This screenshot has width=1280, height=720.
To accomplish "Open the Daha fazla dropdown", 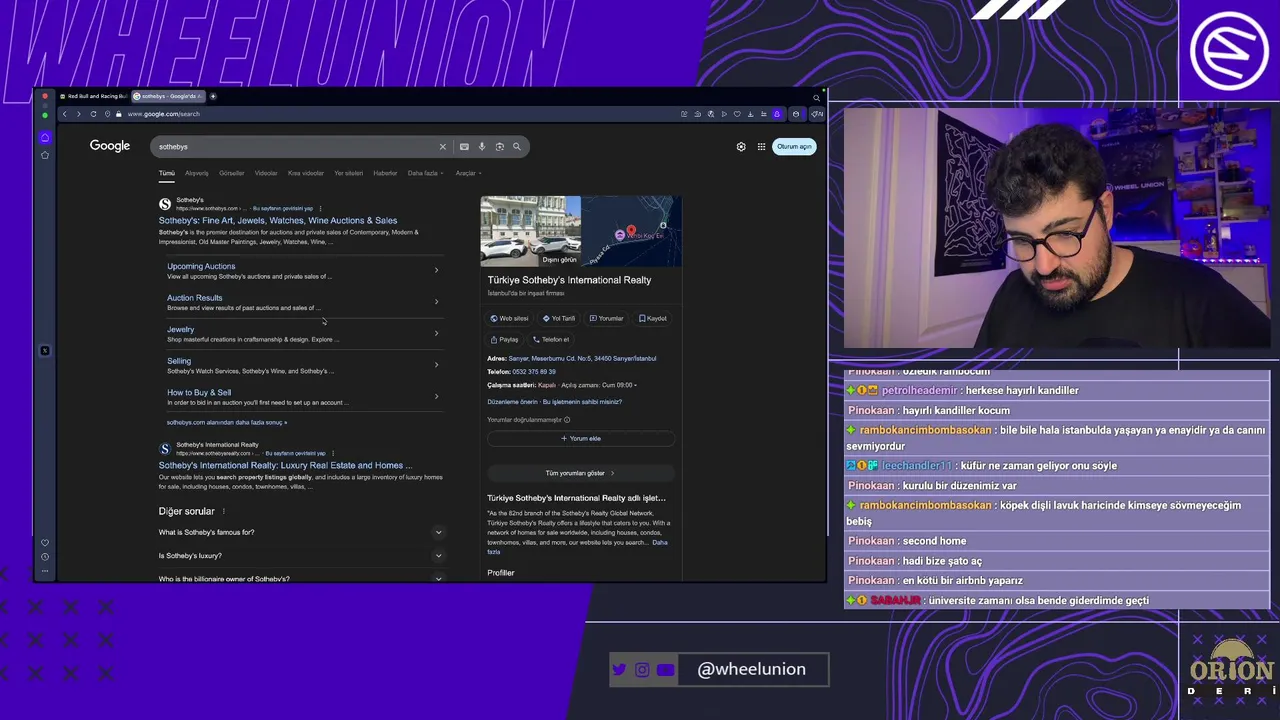I will pos(425,173).
